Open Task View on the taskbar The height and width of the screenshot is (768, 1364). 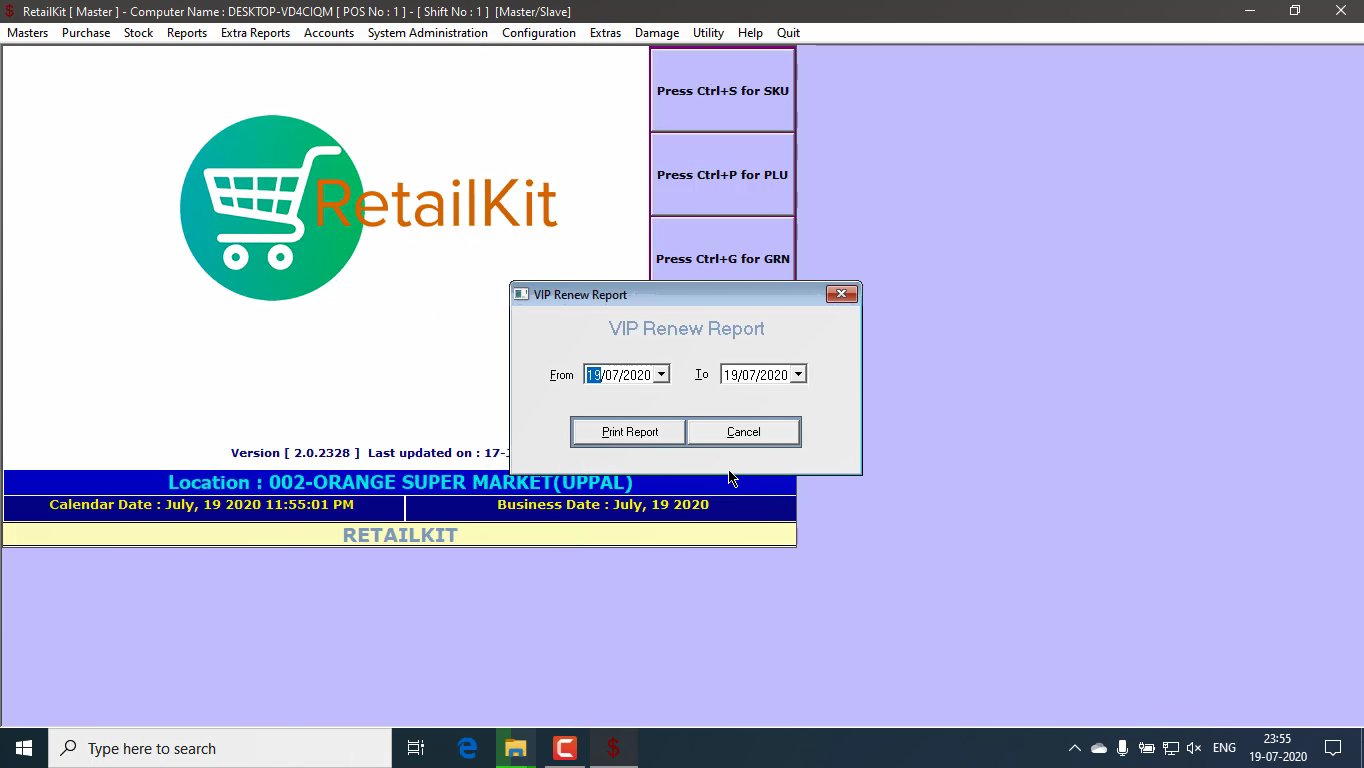coord(416,748)
